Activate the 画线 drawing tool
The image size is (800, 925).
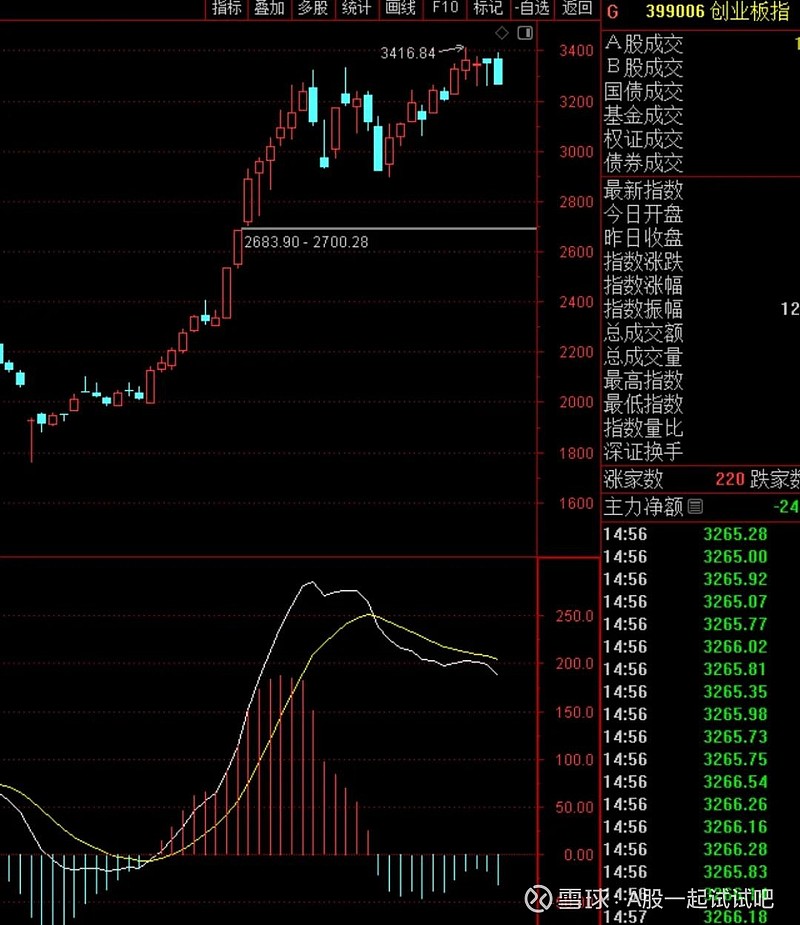400,8
